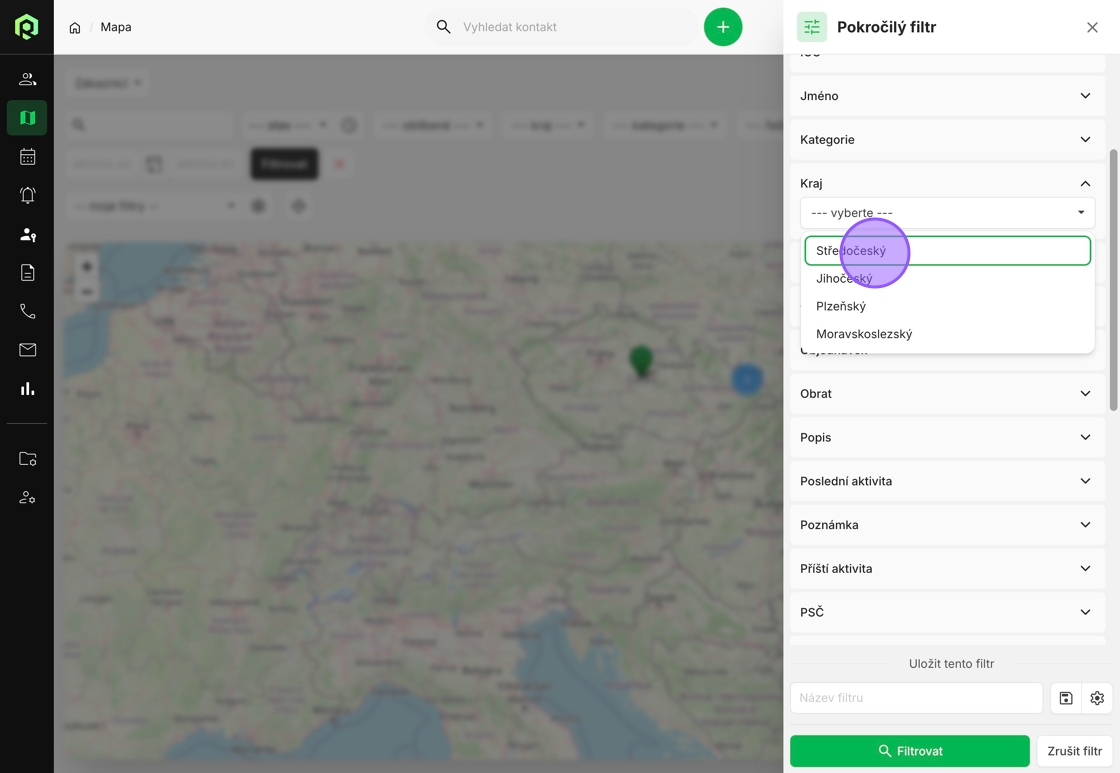Open the folder settings icon in the sidebar
Screen dimensions: 1120x773
(27, 459)
